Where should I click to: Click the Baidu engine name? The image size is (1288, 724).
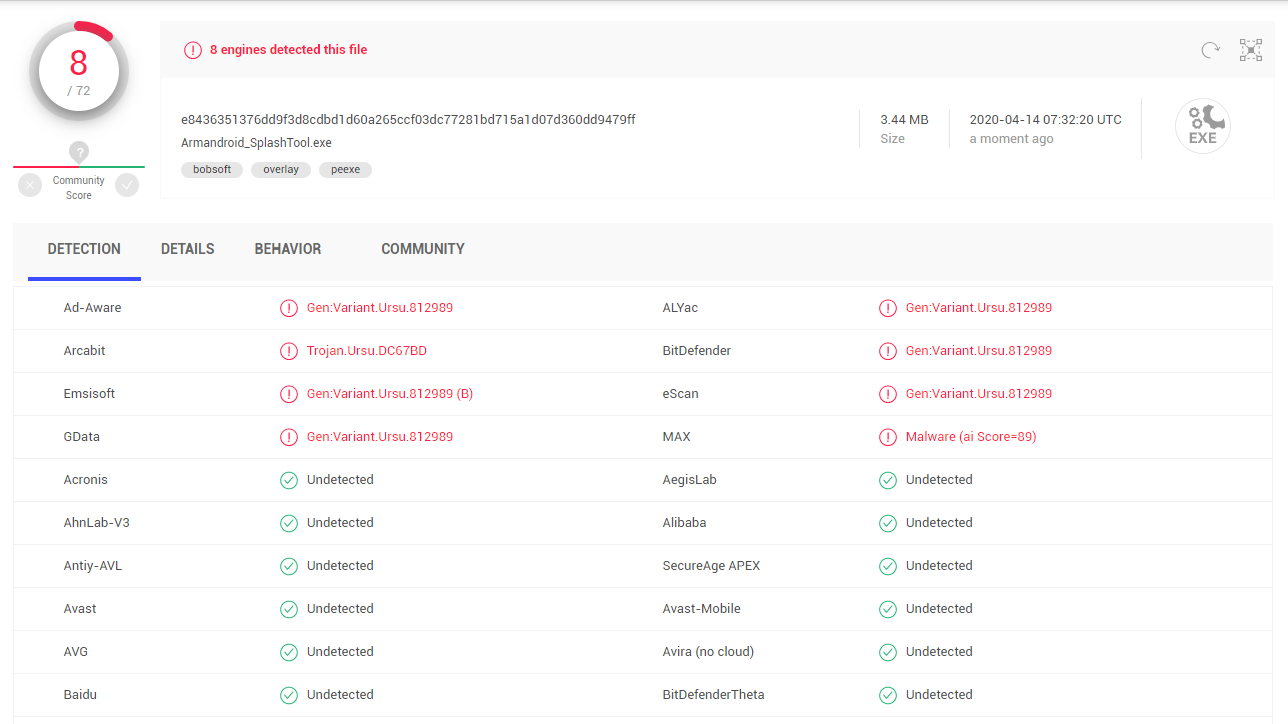pos(80,695)
